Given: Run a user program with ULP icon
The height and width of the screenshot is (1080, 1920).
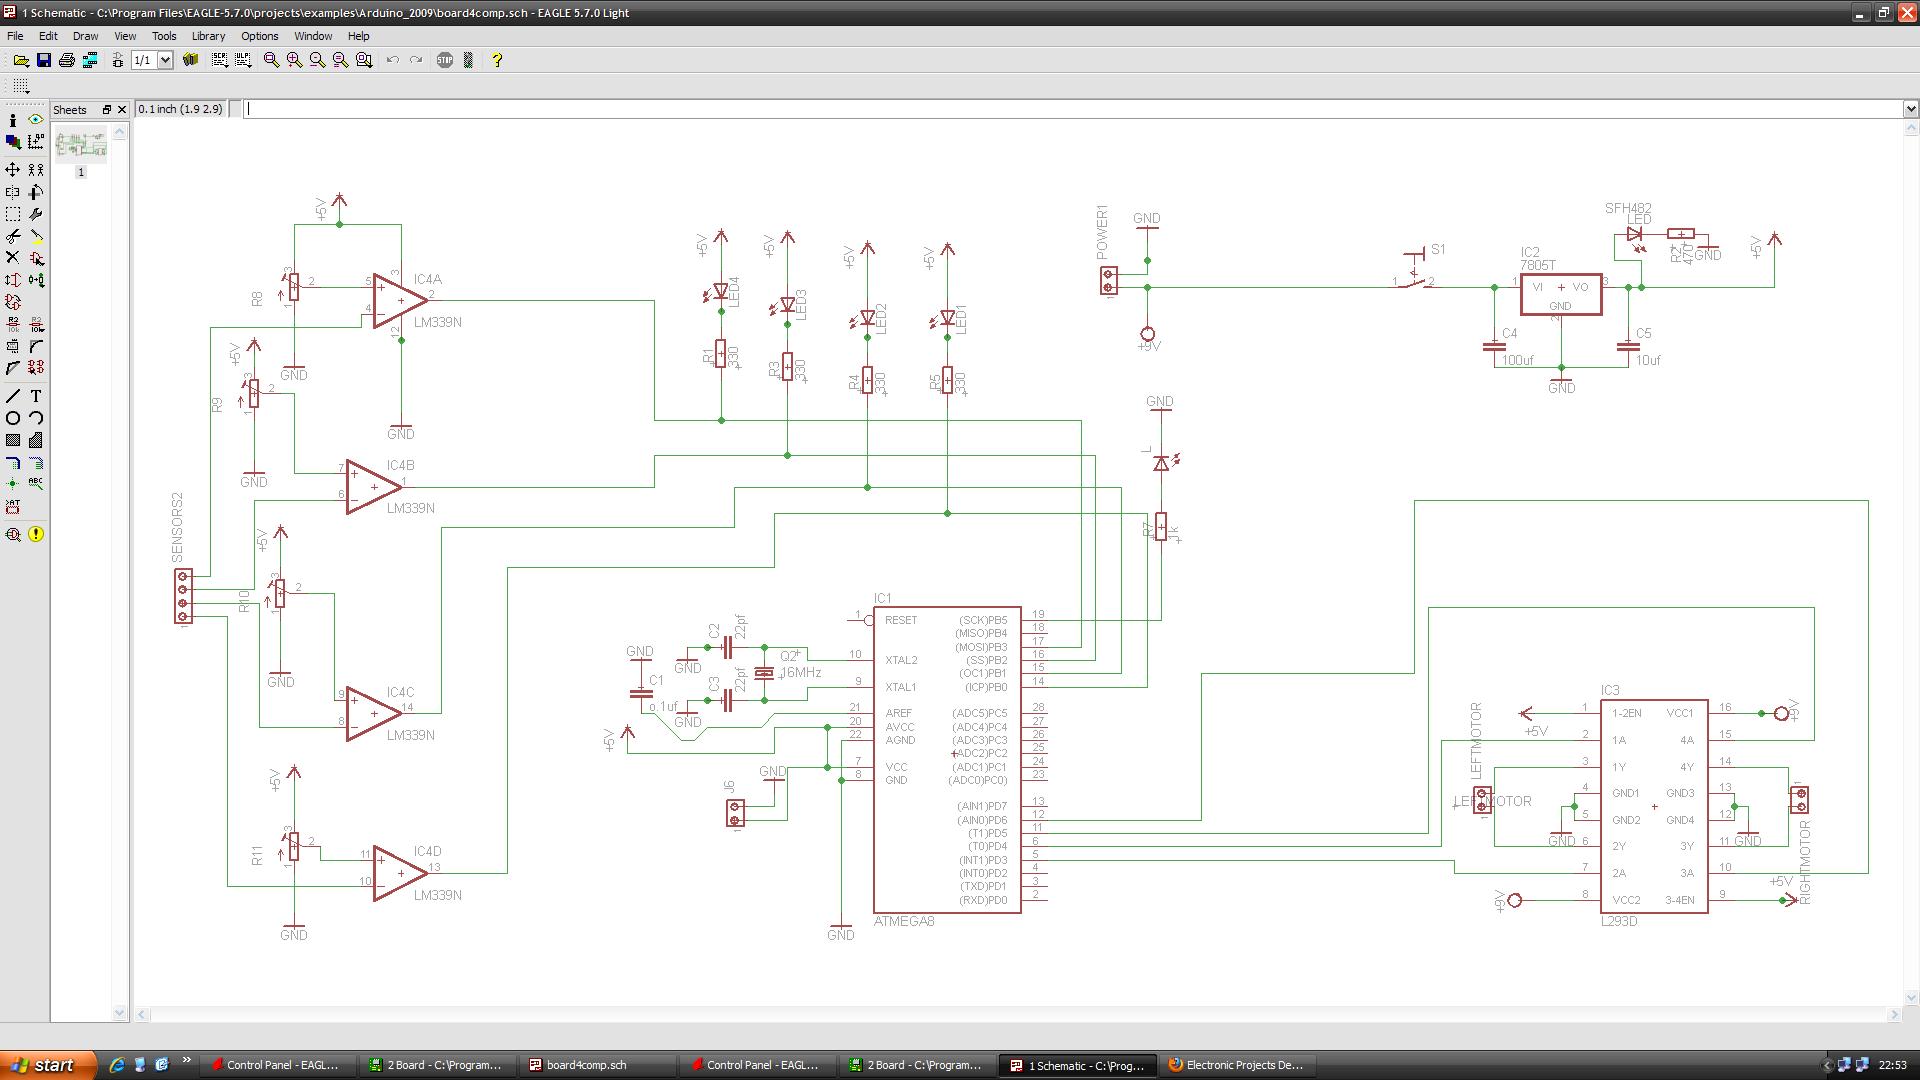Looking at the screenshot, I should pyautogui.click(x=243, y=60).
